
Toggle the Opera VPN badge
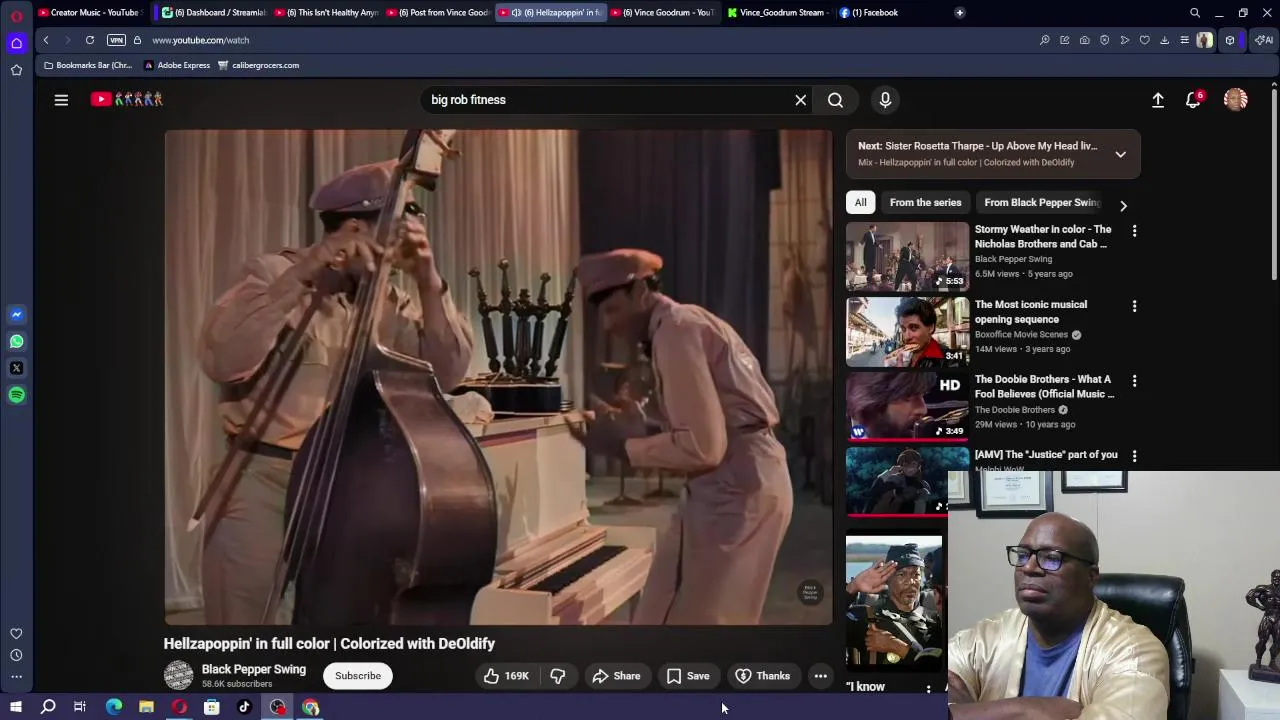pyautogui.click(x=116, y=40)
